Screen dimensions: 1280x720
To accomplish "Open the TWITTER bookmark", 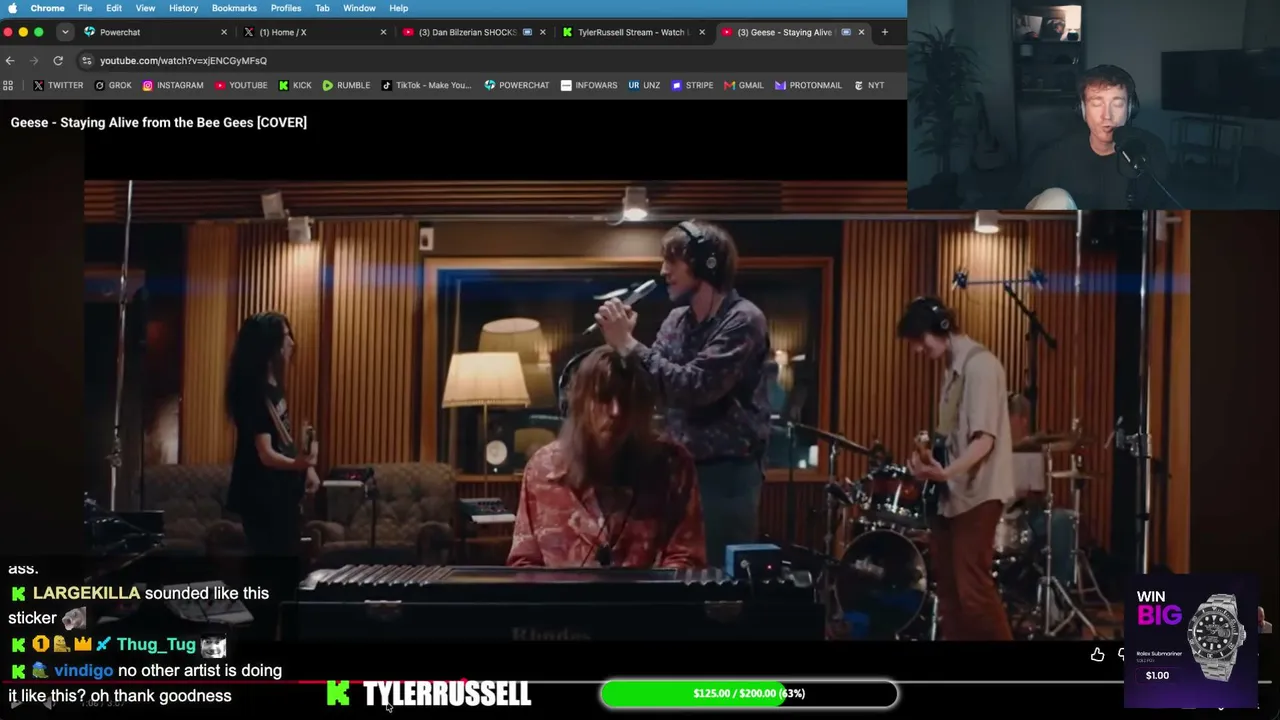I will (58, 85).
